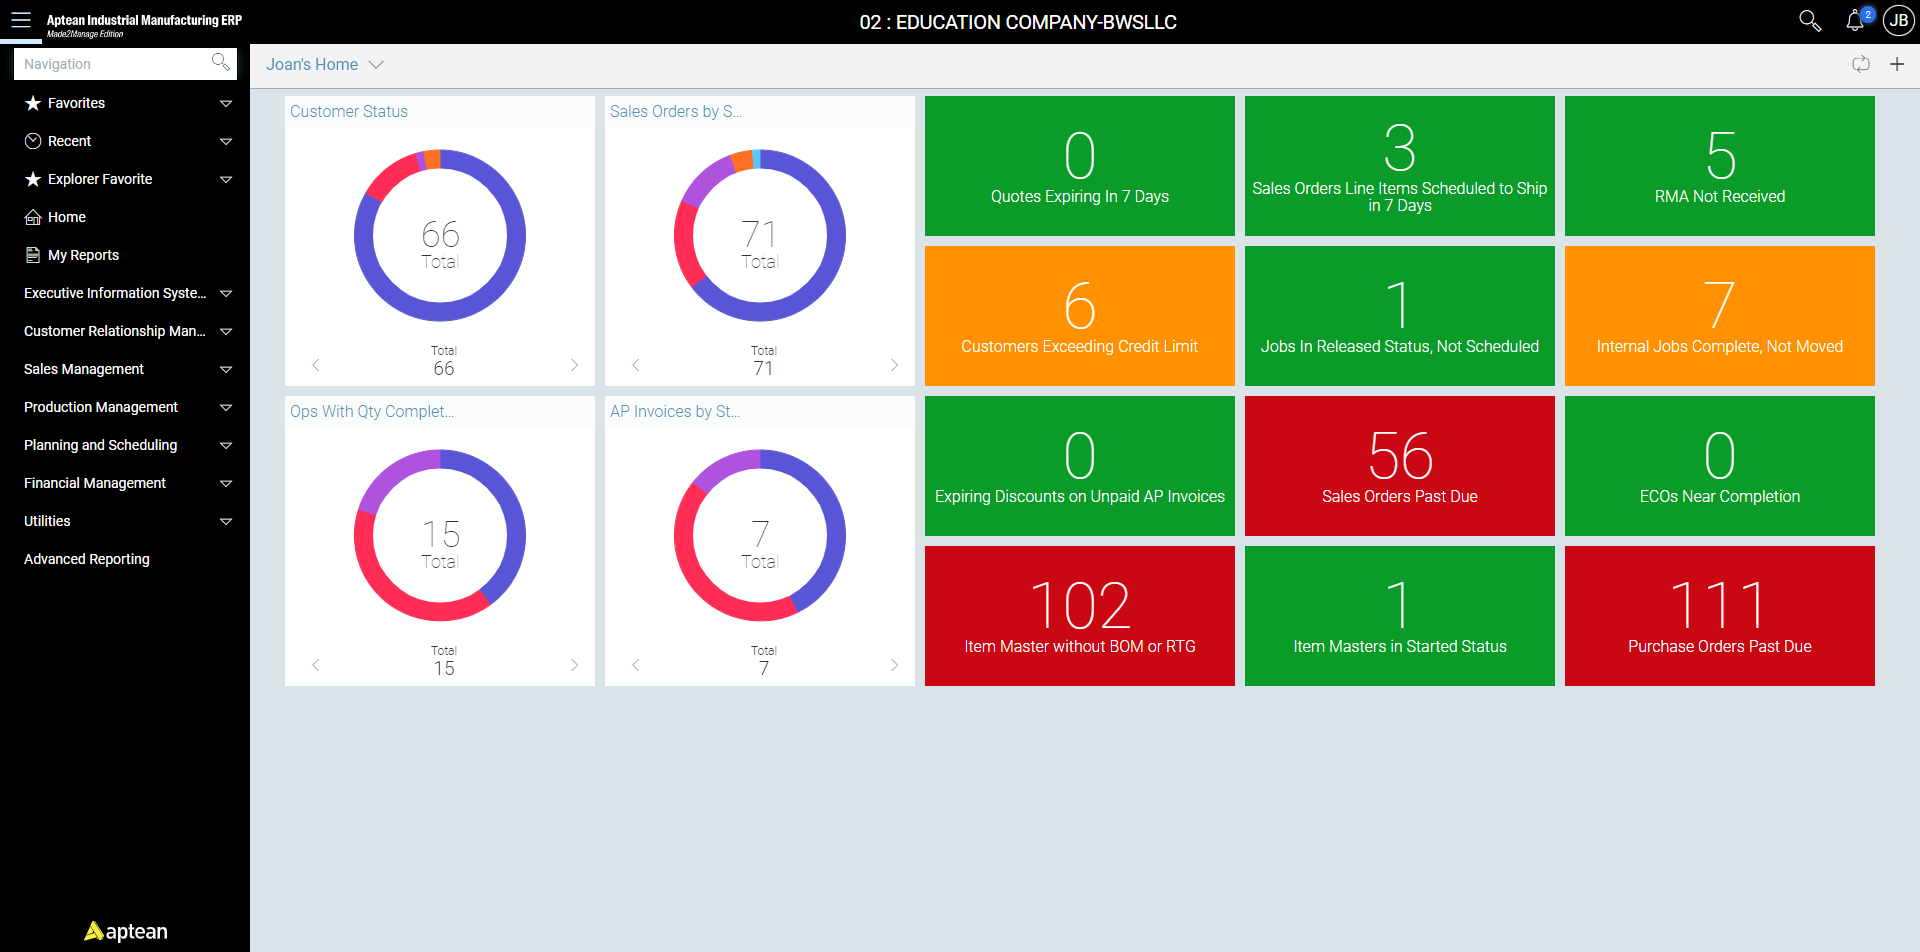This screenshot has width=1920, height=952.
Task: Click inside the Navigation search field
Action: (x=110, y=63)
